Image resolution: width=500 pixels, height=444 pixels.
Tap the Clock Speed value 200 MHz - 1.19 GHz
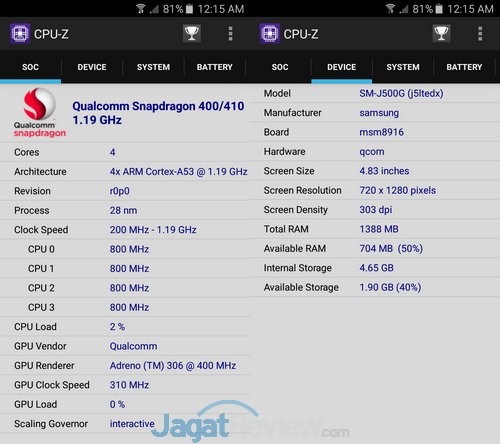153,230
